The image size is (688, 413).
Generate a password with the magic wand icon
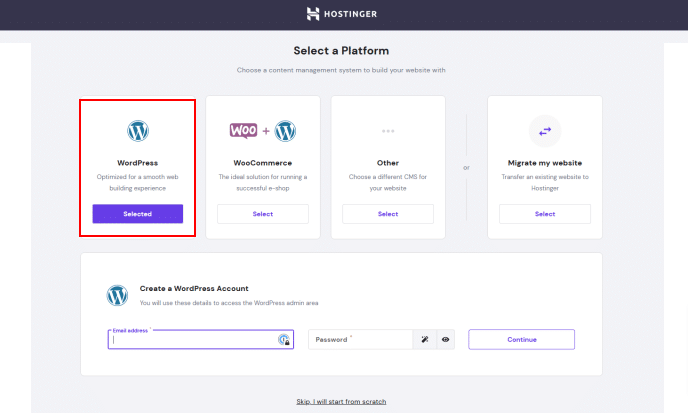click(425, 339)
